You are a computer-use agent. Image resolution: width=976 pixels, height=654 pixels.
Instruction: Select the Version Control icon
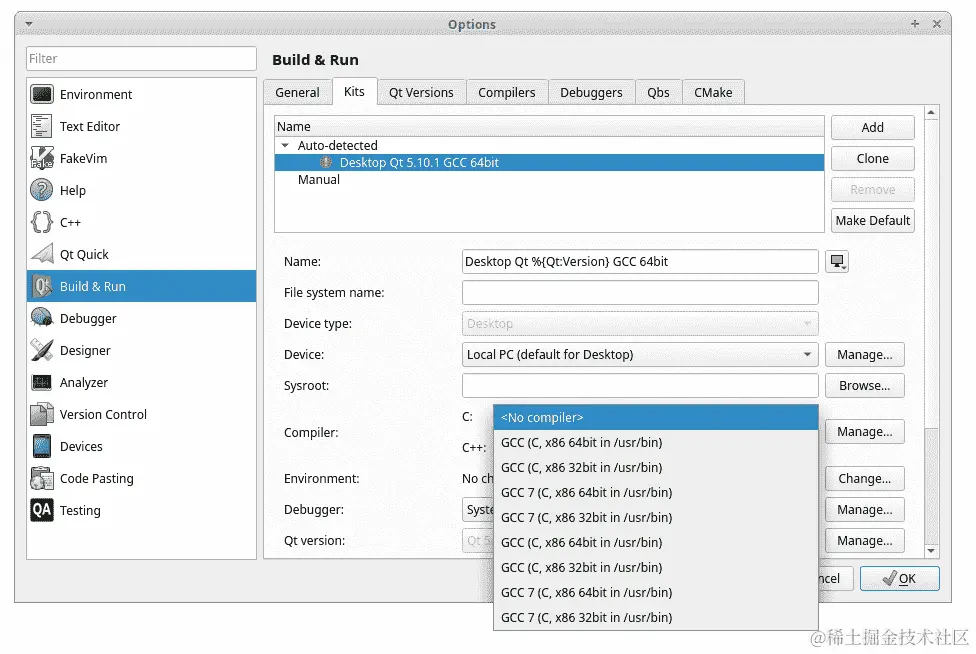point(42,414)
